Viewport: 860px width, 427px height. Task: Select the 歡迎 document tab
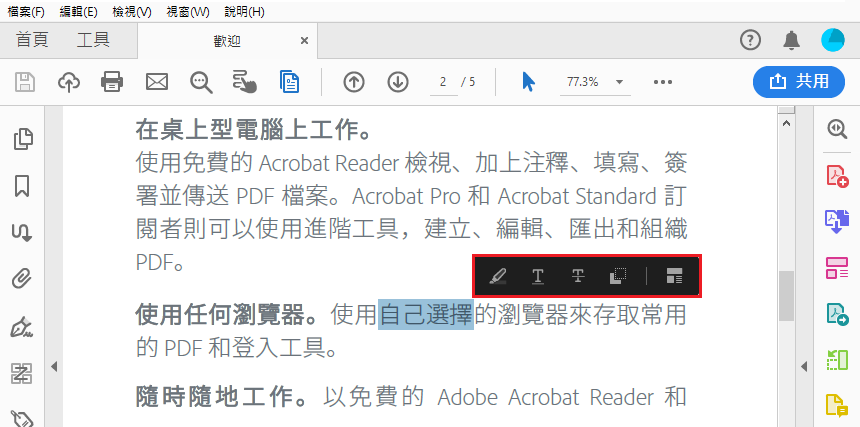click(x=227, y=41)
